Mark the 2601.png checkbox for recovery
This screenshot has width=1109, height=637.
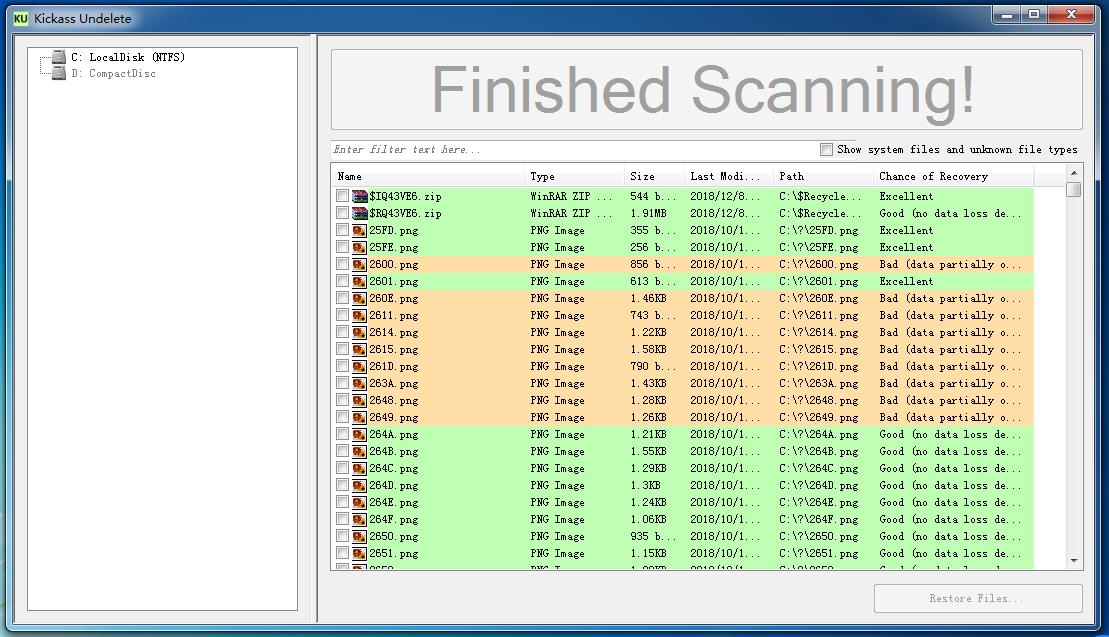[x=342, y=281]
